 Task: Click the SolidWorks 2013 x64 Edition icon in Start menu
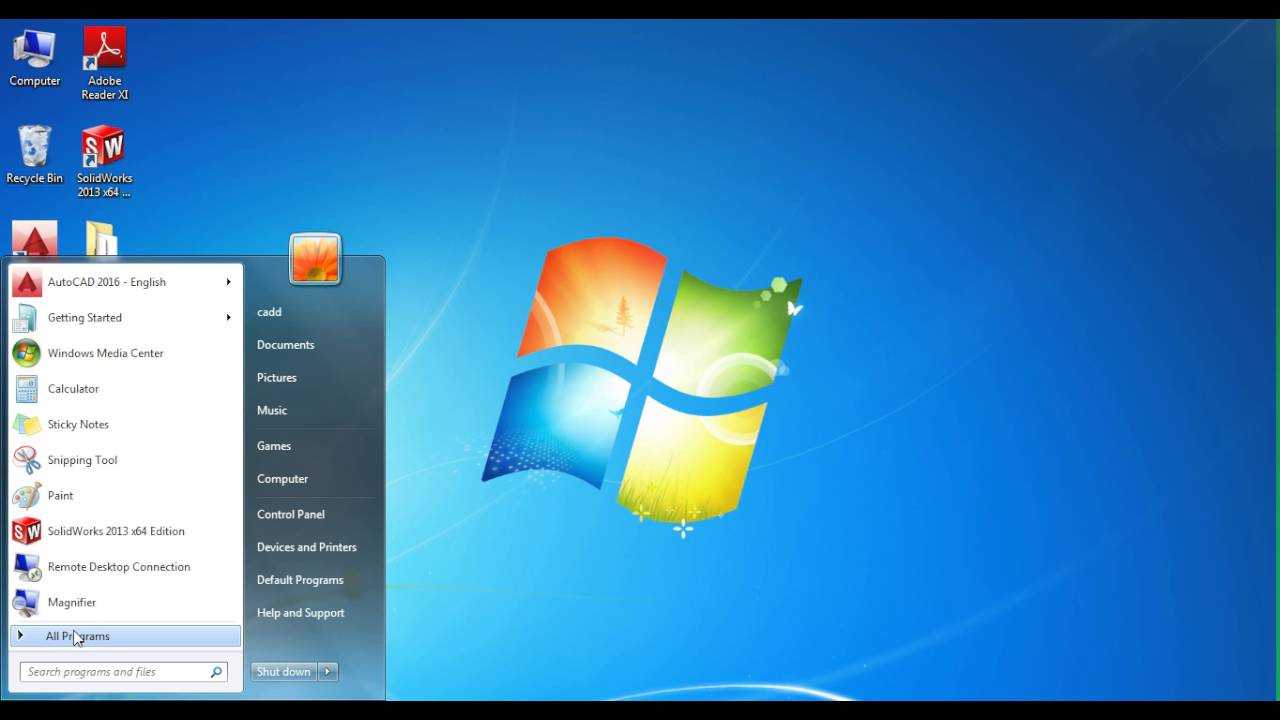point(27,531)
